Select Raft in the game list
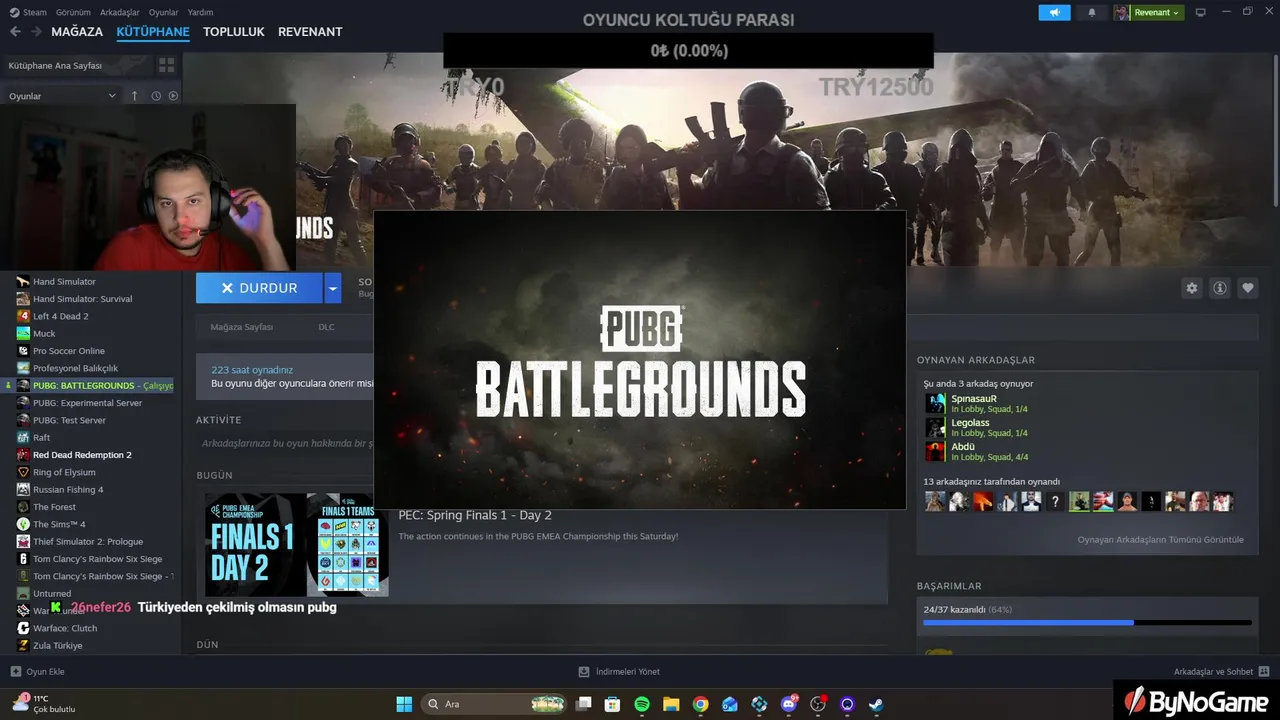 (41, 438)
